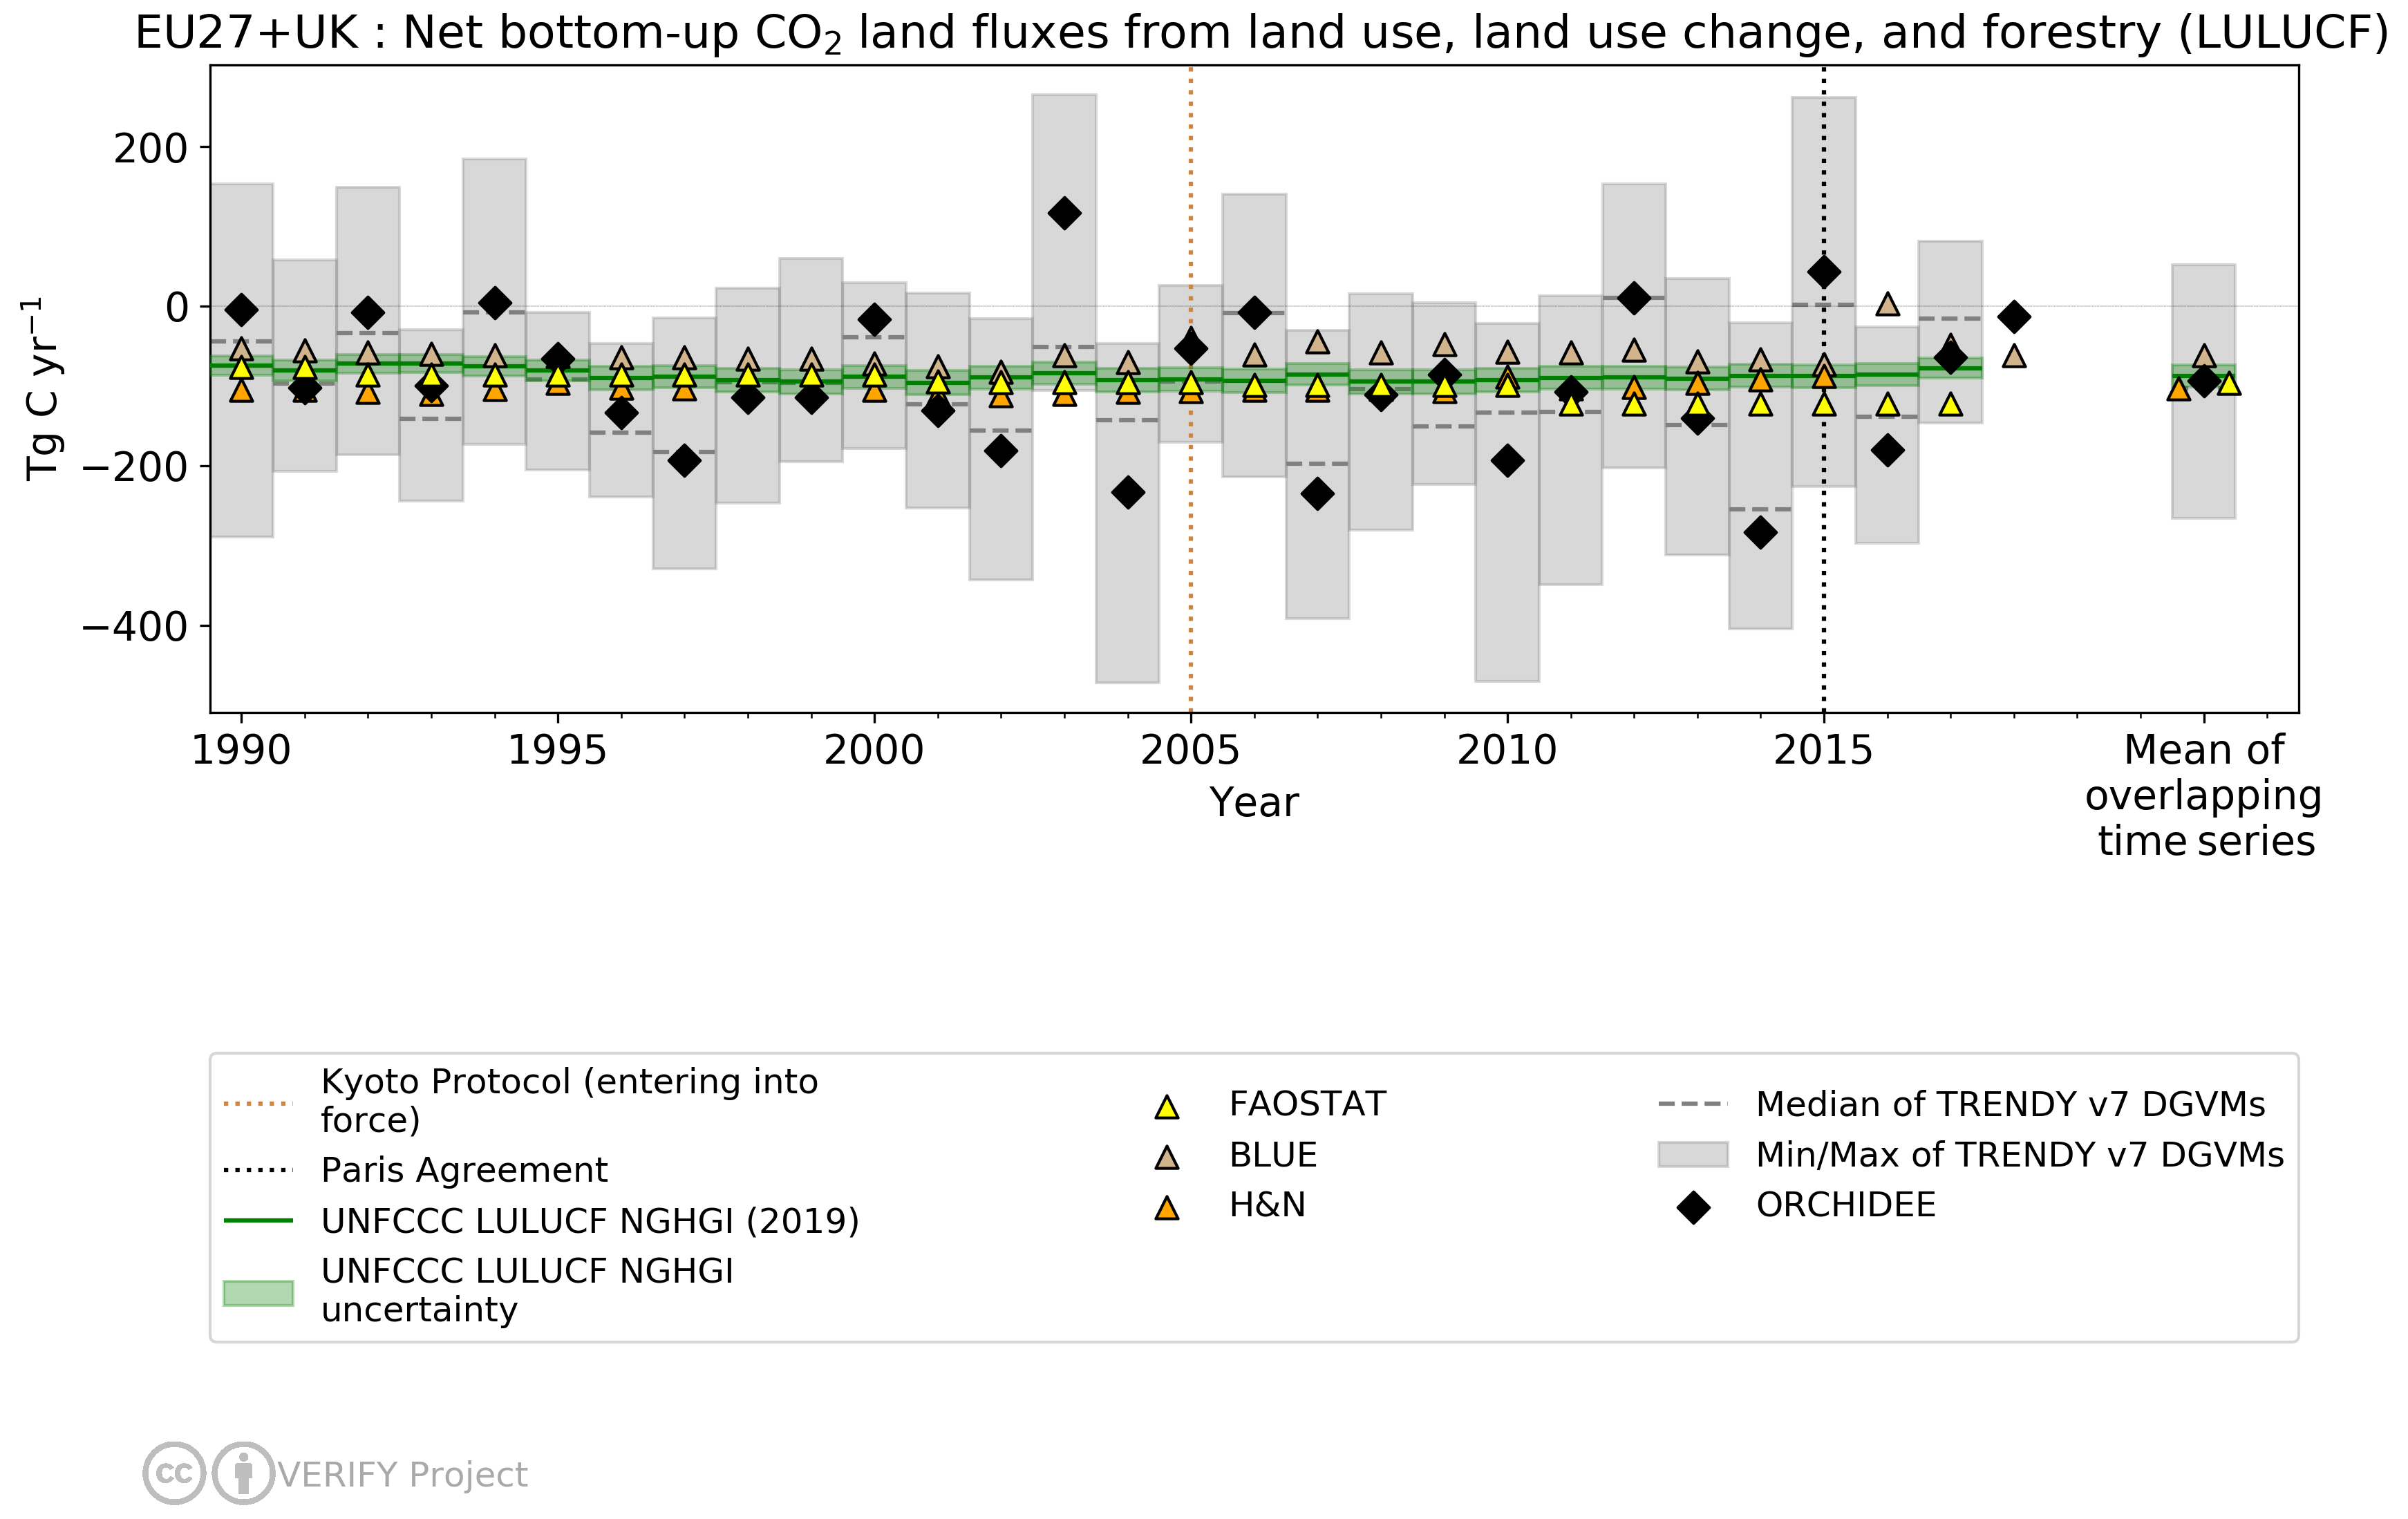Click the 'Year' x-axis title
Image resolution: width=2408 pixels, height=1519 pixels.
tap(1253, 803)
